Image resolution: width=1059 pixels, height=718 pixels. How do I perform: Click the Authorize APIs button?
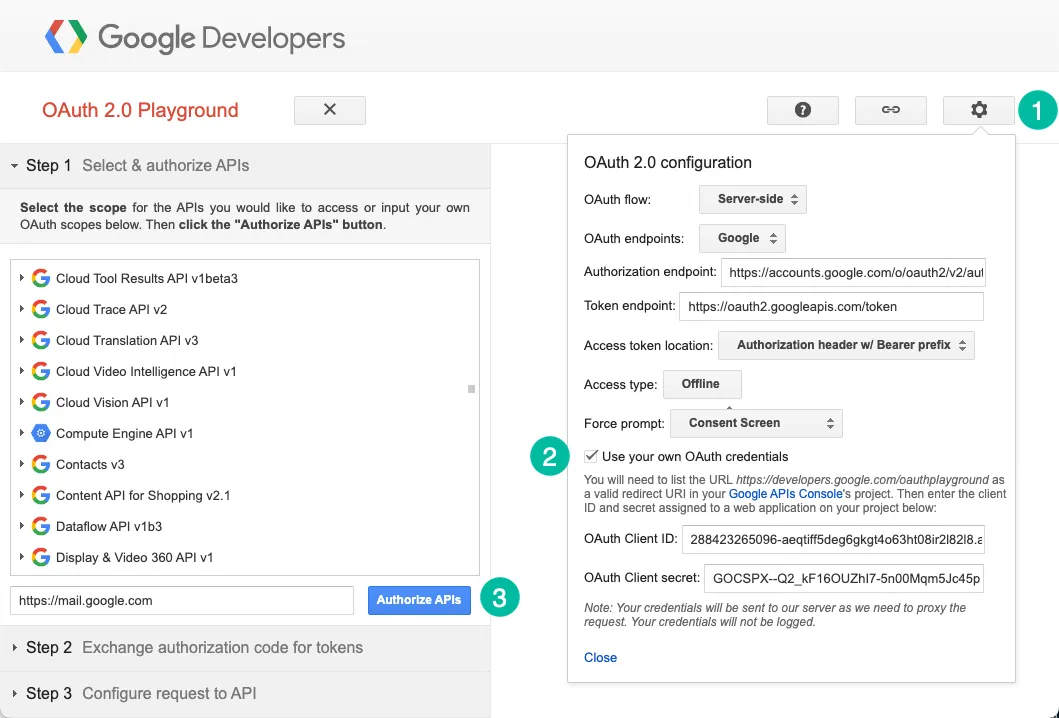419,599
